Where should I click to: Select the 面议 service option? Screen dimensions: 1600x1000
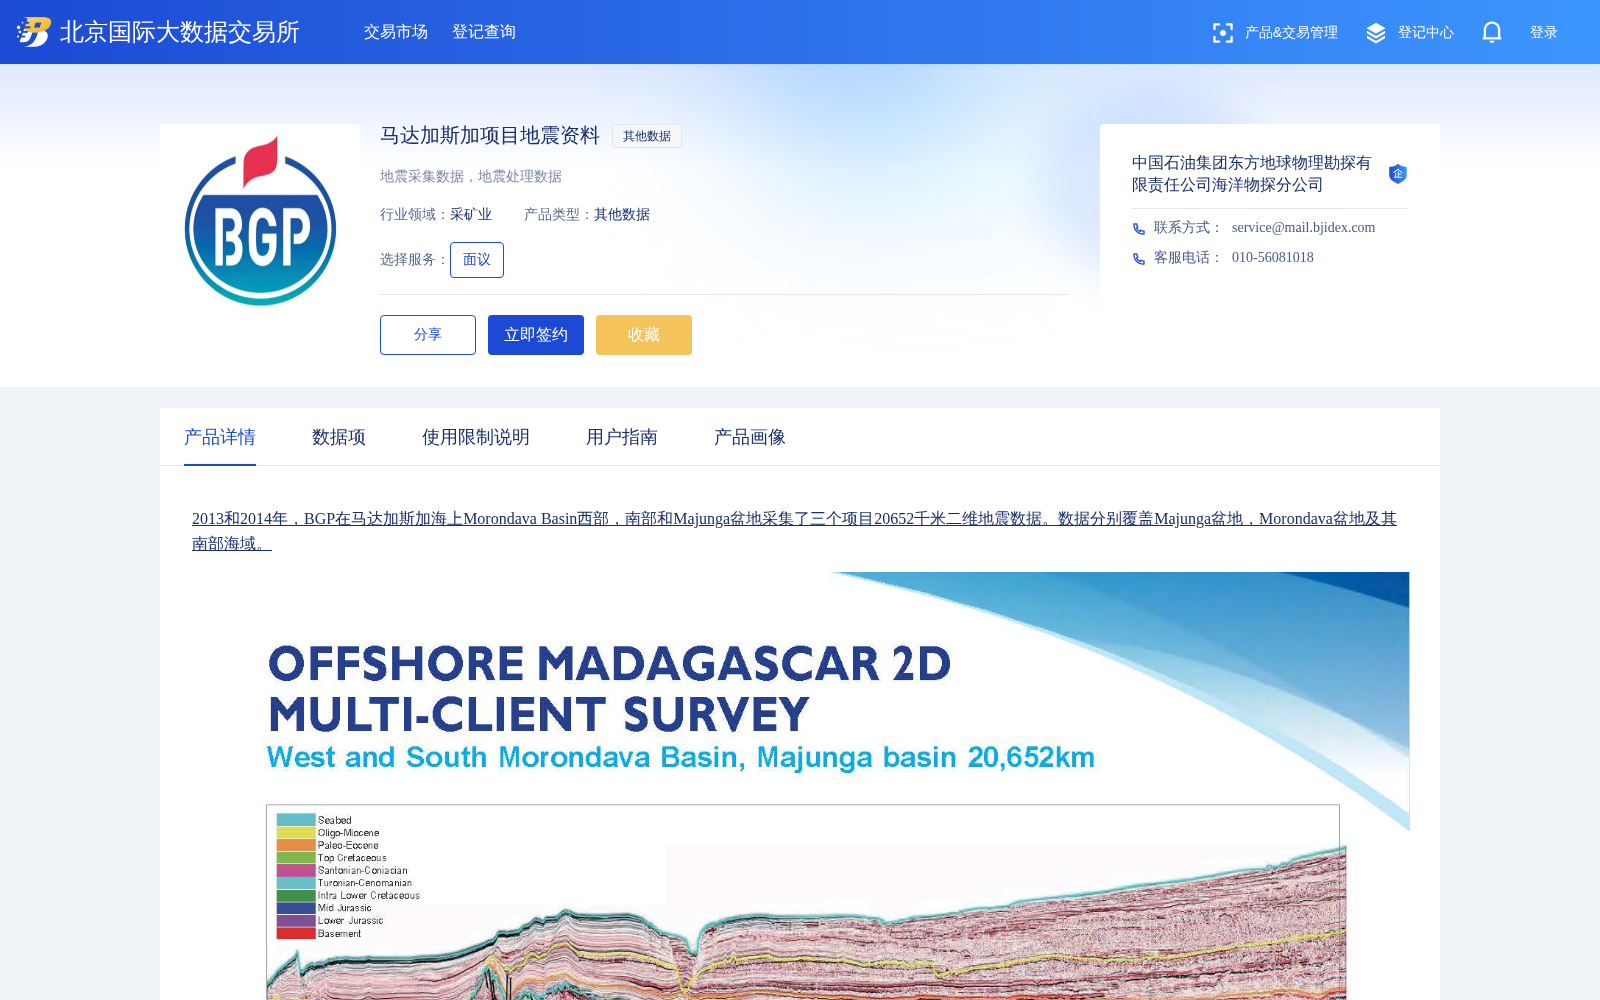[x=477, y=260]
